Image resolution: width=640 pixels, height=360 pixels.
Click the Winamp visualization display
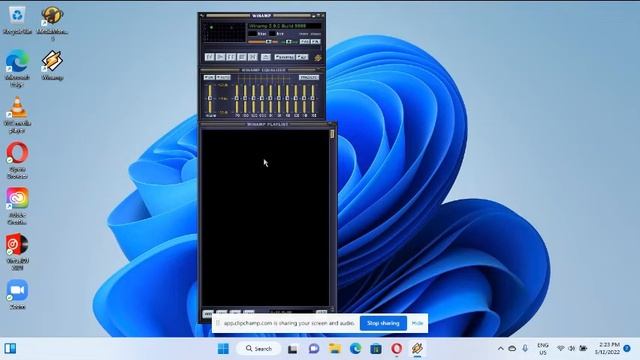point(224,32)
